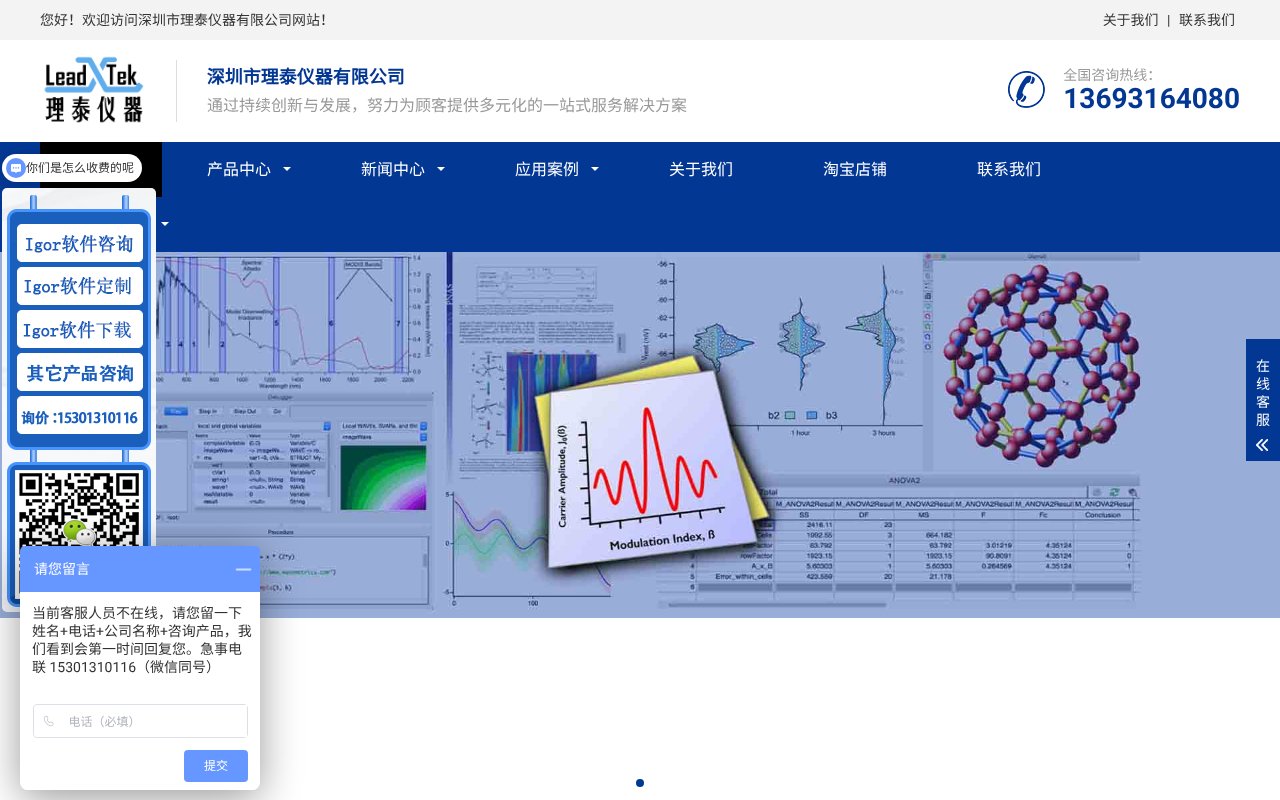Click the chat bubble icon above the sidebar
Viewport: 1280px width, 800px height.
16,167
